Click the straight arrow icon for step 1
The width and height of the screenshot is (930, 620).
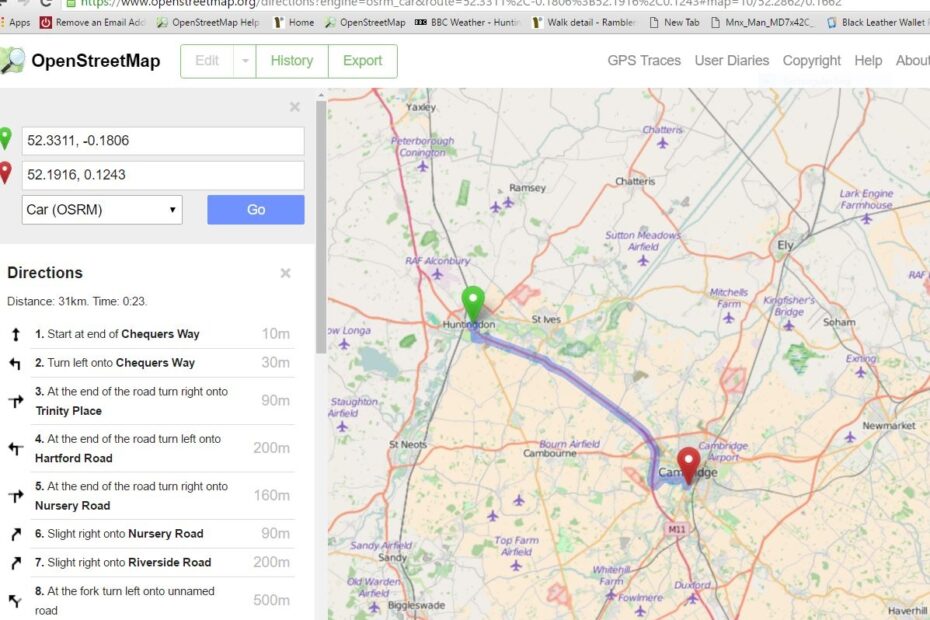[16, 335]
